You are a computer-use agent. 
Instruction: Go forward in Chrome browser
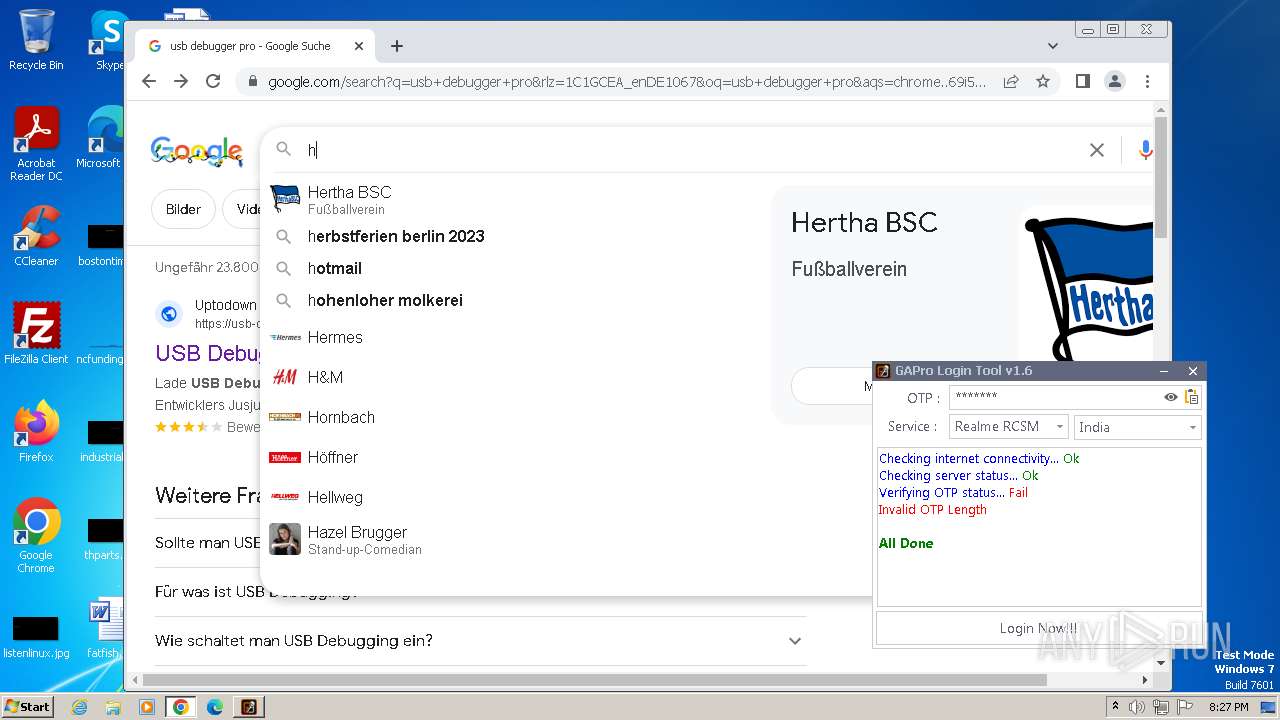pos(181,81)
